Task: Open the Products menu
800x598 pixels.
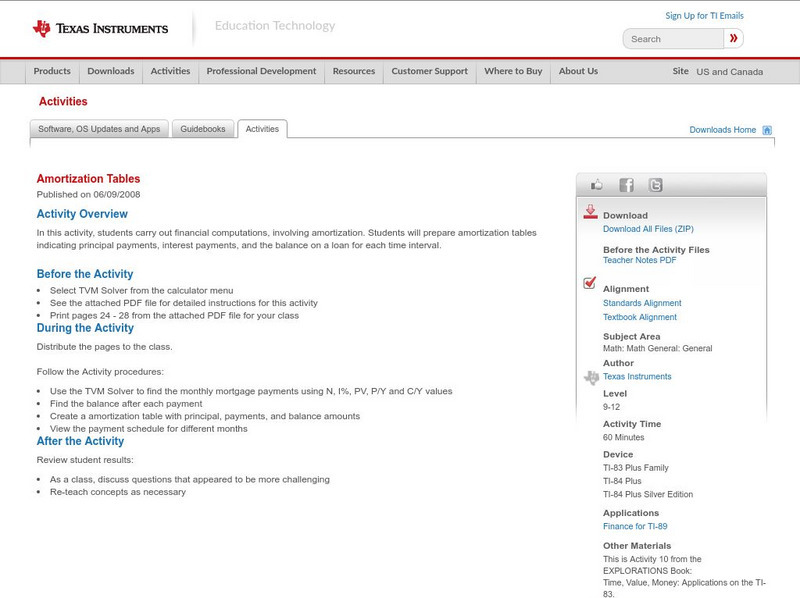Action: [52, 71]
